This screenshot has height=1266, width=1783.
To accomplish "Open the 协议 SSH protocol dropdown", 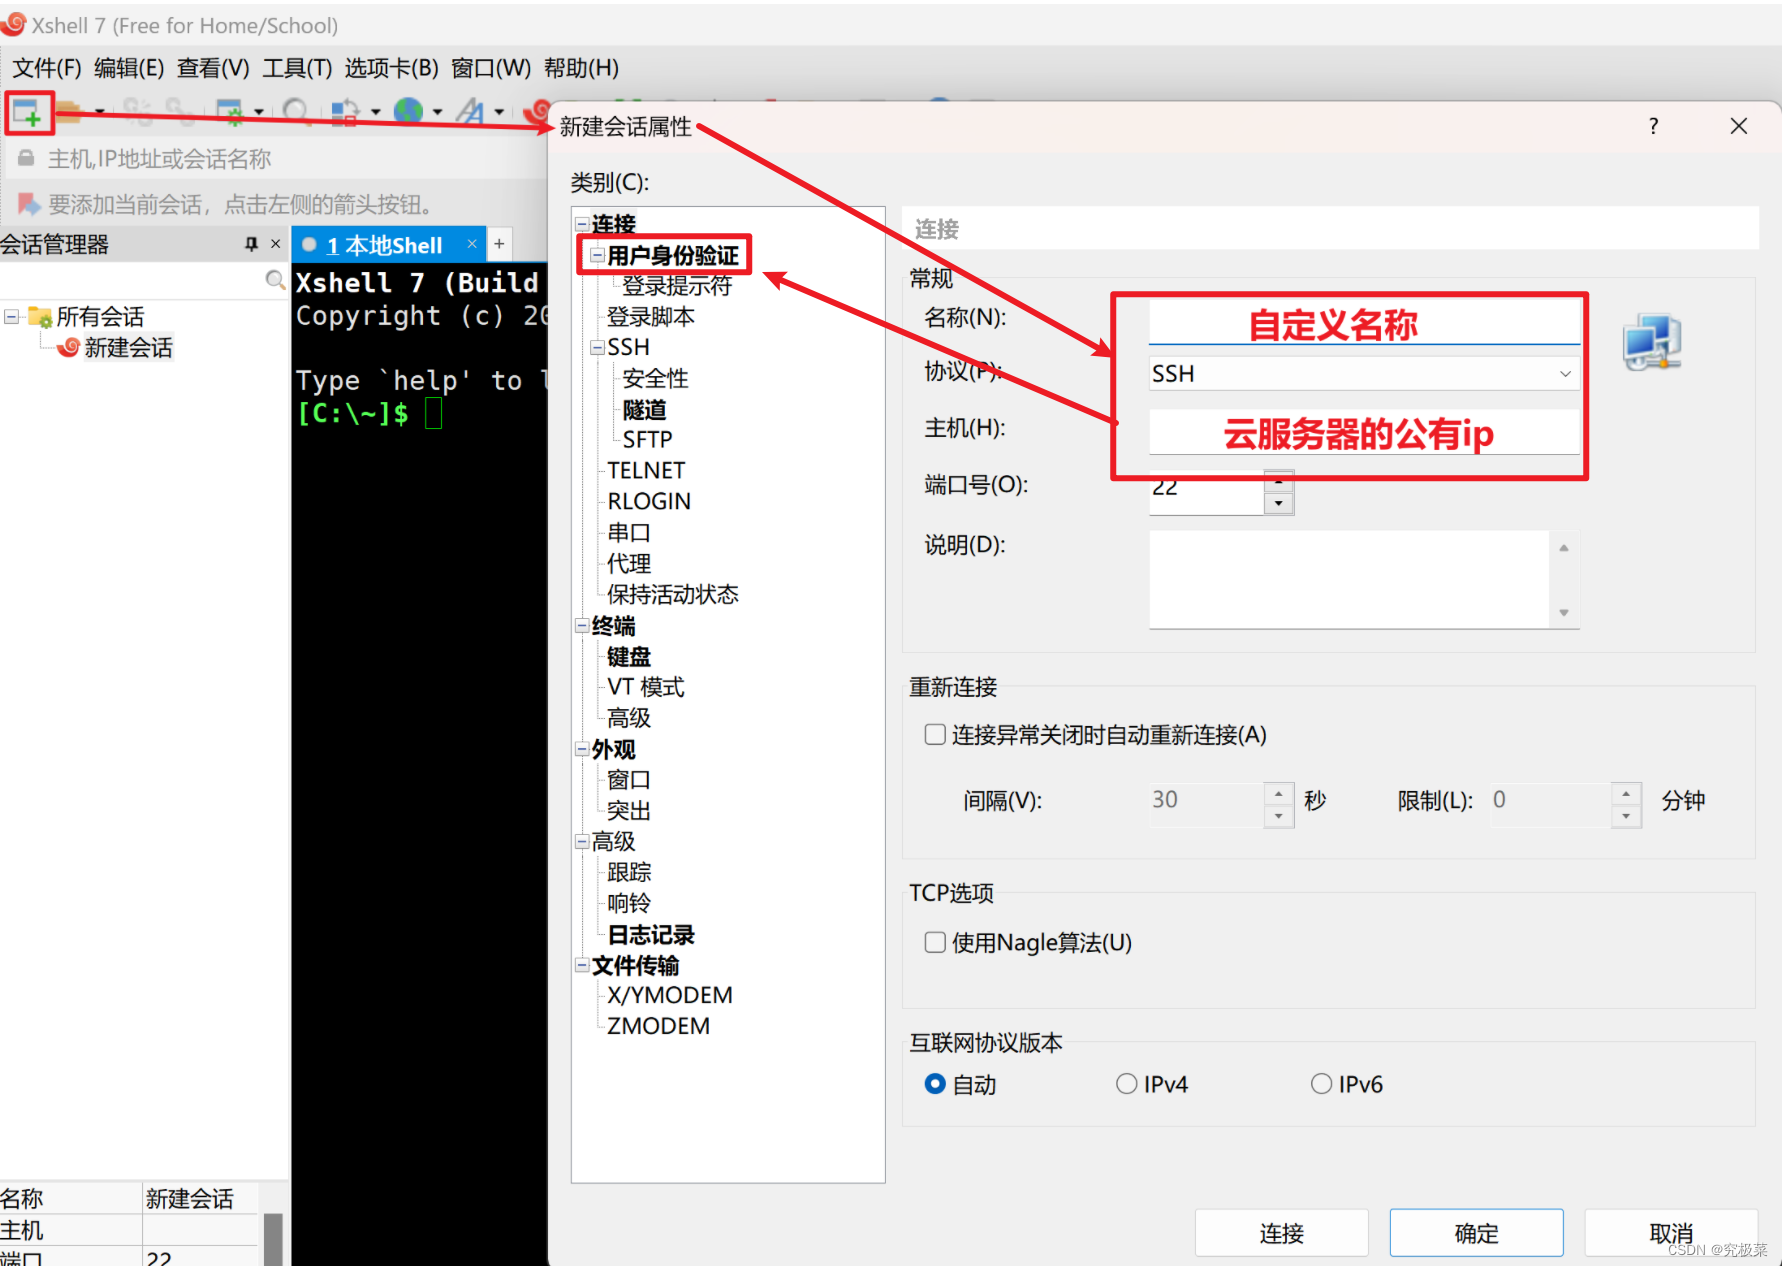I will pos(1565,374).
